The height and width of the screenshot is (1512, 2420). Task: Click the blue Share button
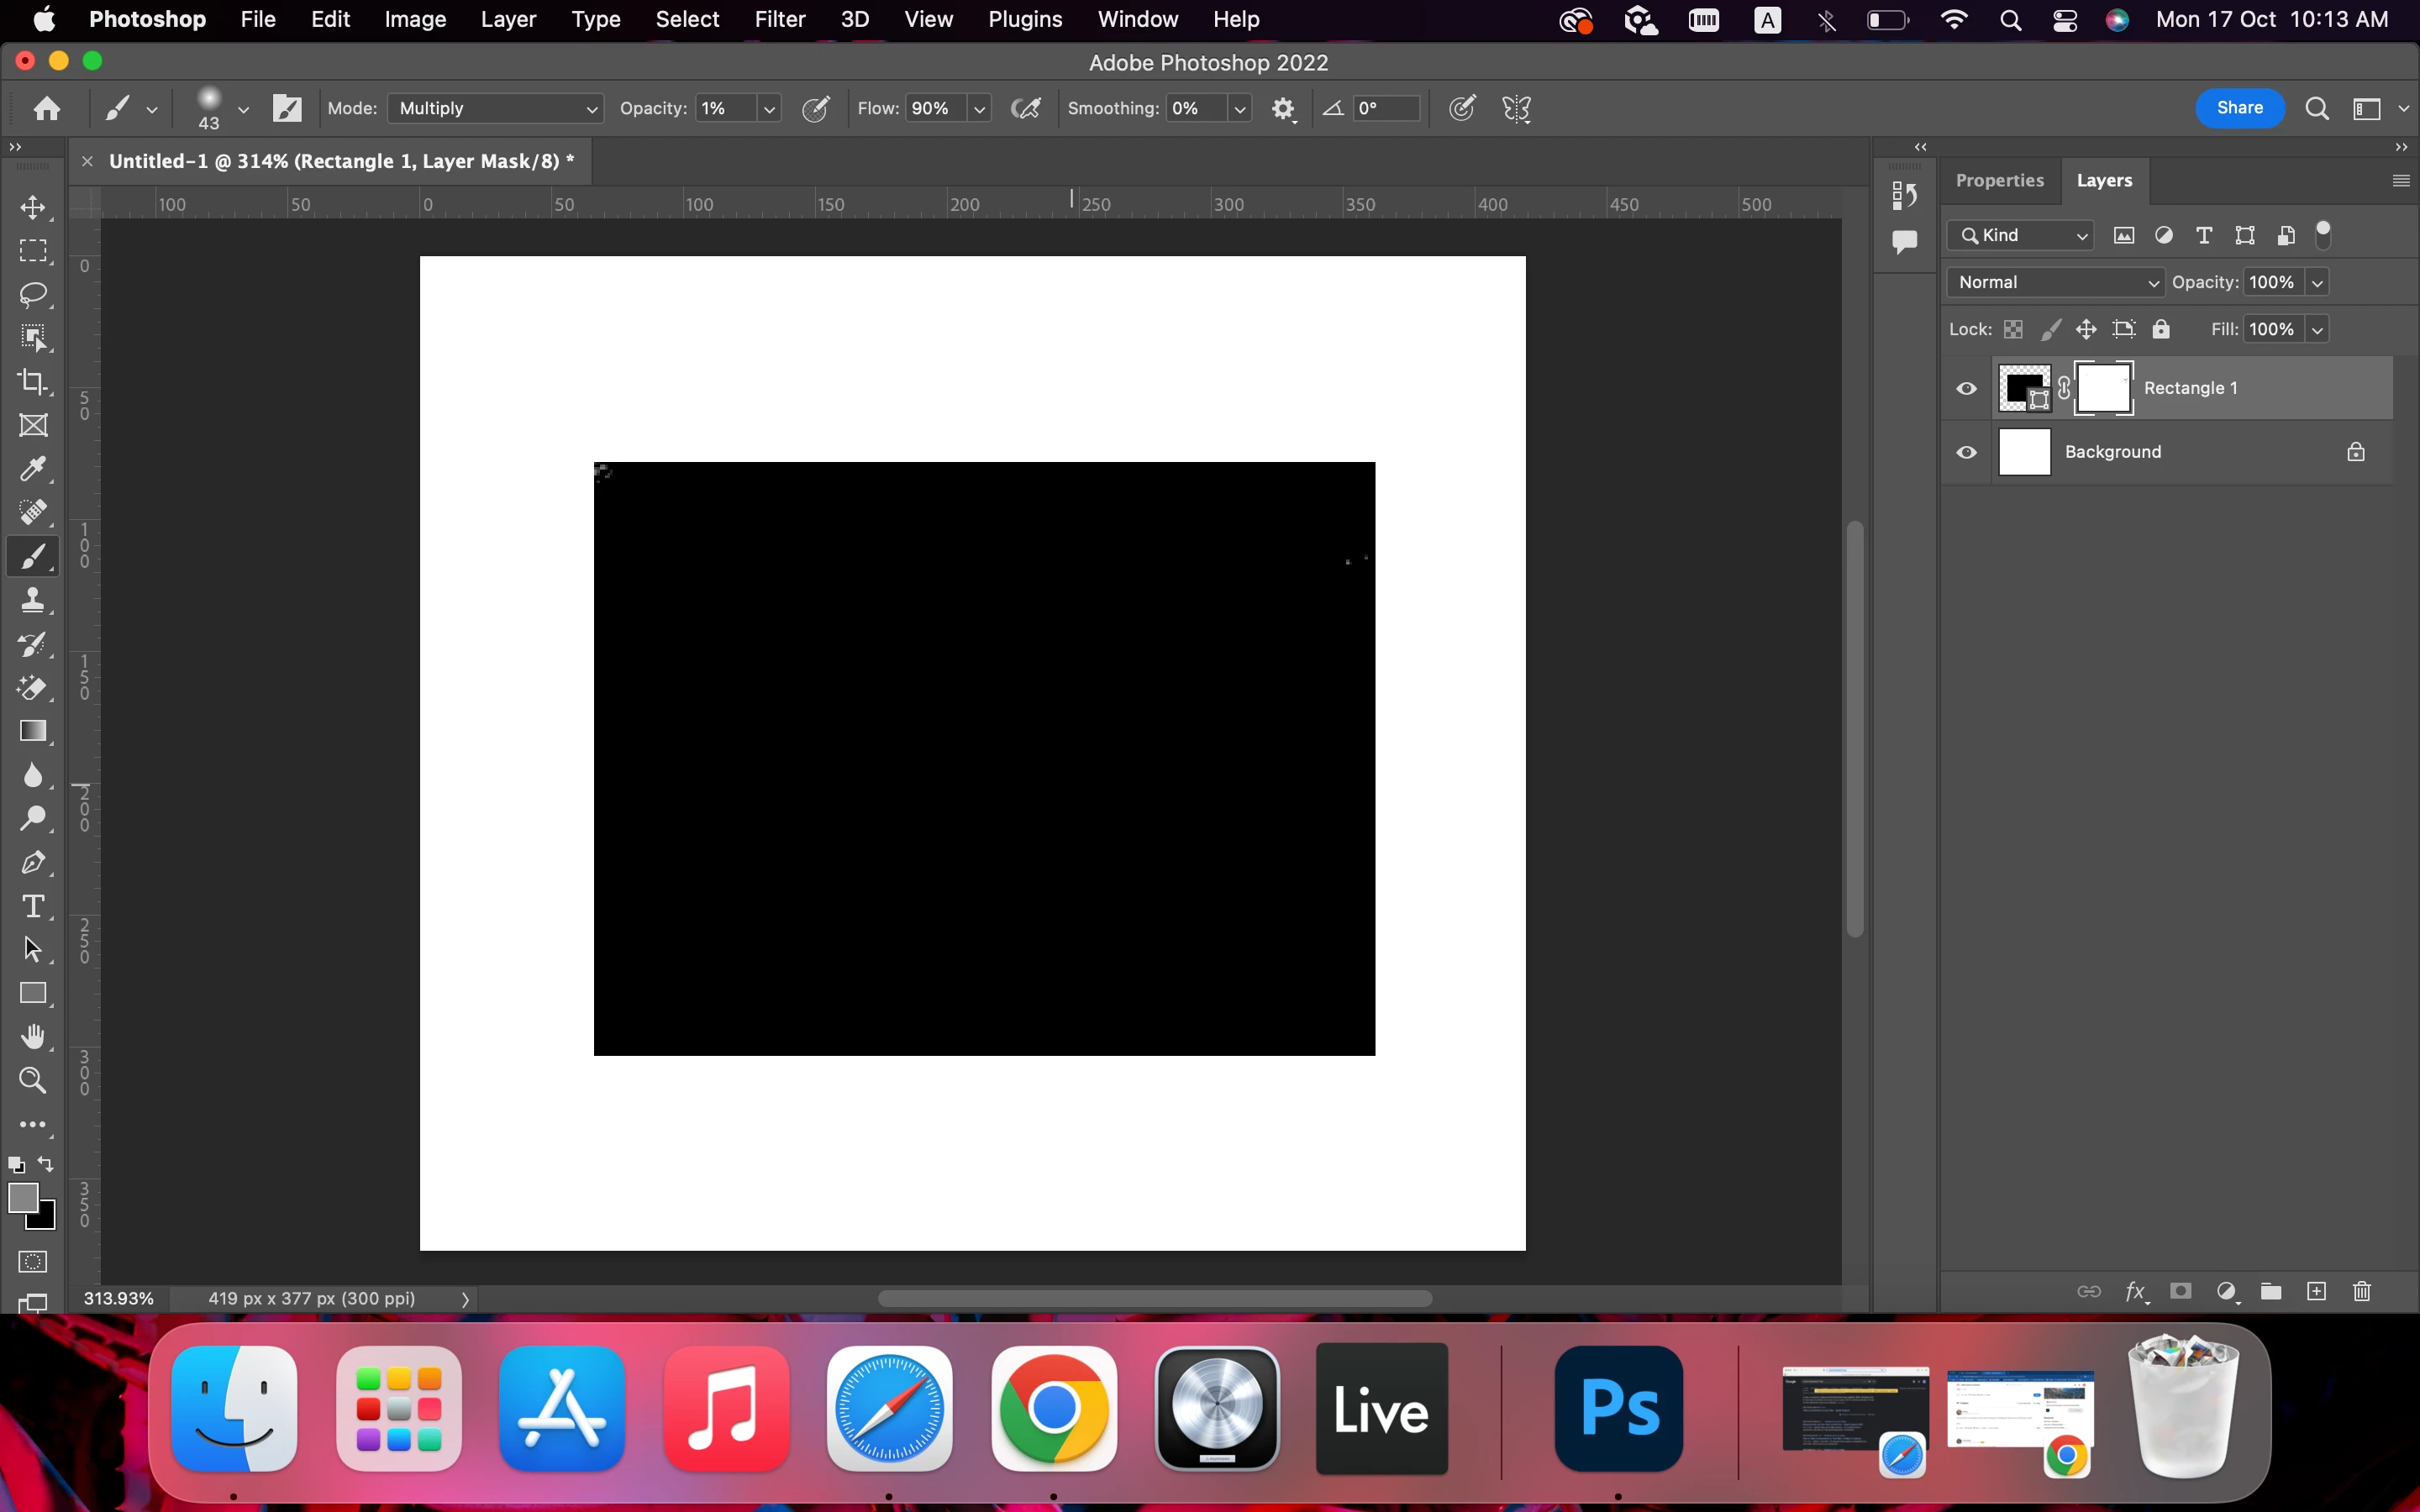pyautogui.click(x=2239, y=108)
